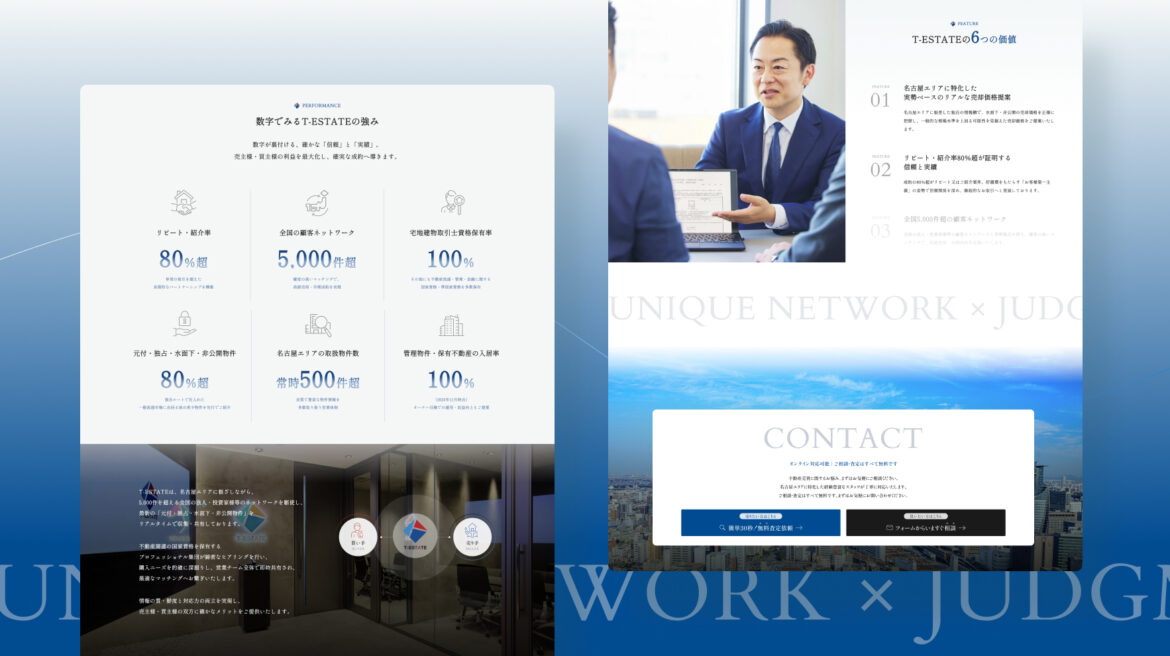The width and height of the screenshot is (1170, 656).
Task: Select feature 01 名古屋エリアに特化した heading
Action: point(951,93)
